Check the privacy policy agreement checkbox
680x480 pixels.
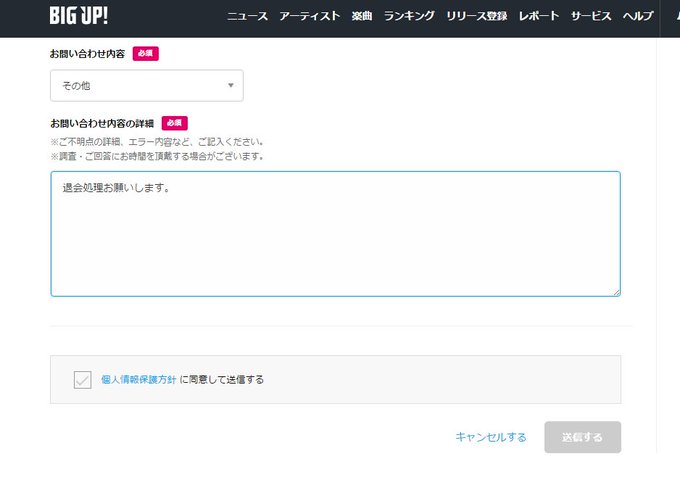tap(82, 380)
